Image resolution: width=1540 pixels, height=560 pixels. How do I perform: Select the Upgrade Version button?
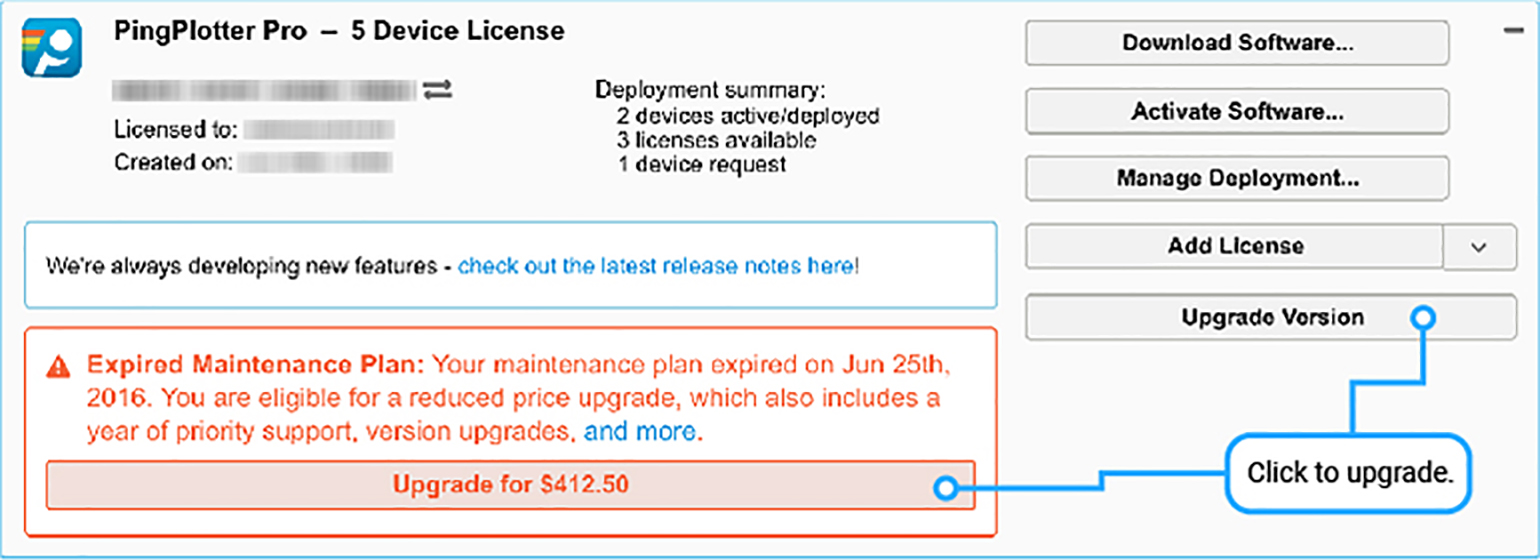click(x=1271, y=318)
